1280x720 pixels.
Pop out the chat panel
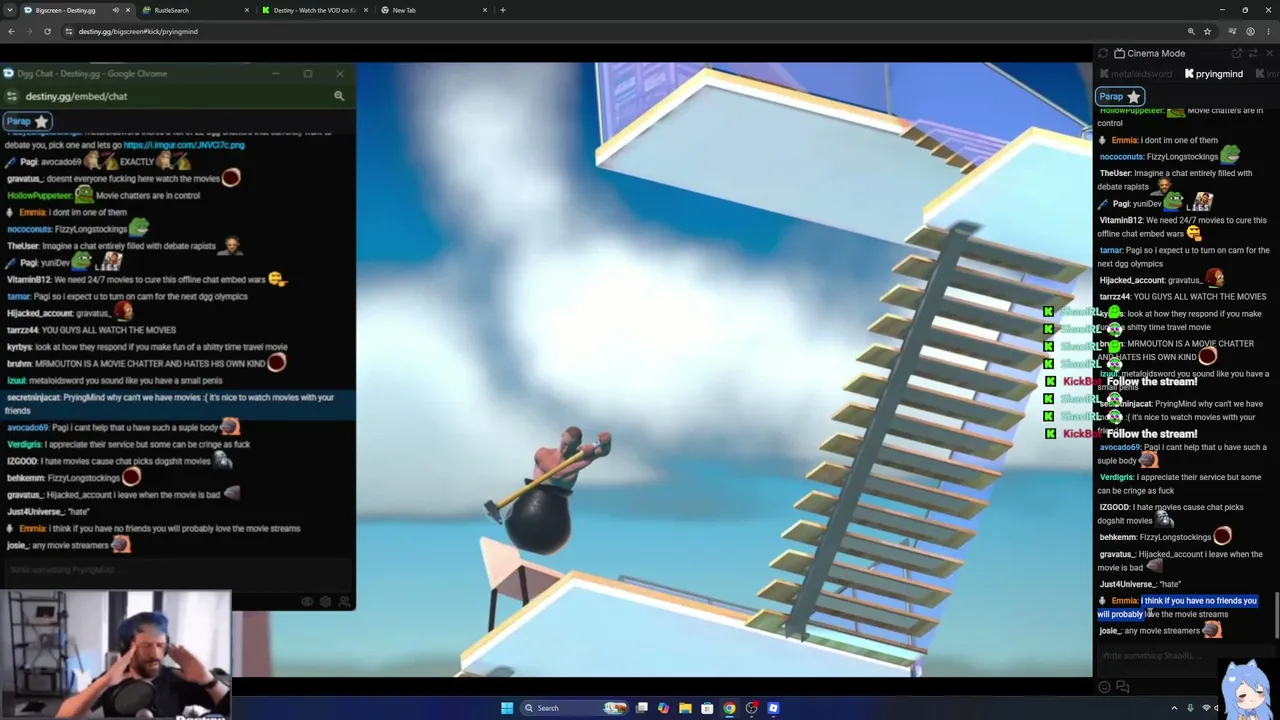pyautogui.click(x=1237, y=53)
